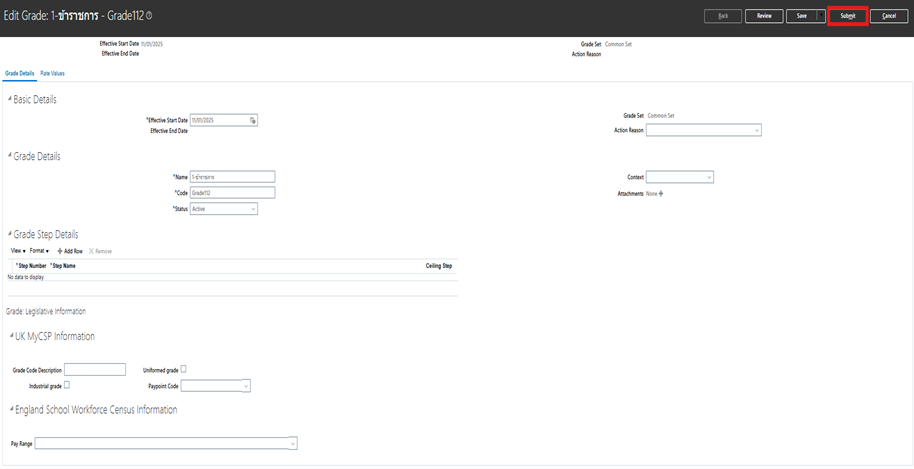
Task: Click the Add Row plus icon
Action: pyautogui.click(x=60, y=250)
